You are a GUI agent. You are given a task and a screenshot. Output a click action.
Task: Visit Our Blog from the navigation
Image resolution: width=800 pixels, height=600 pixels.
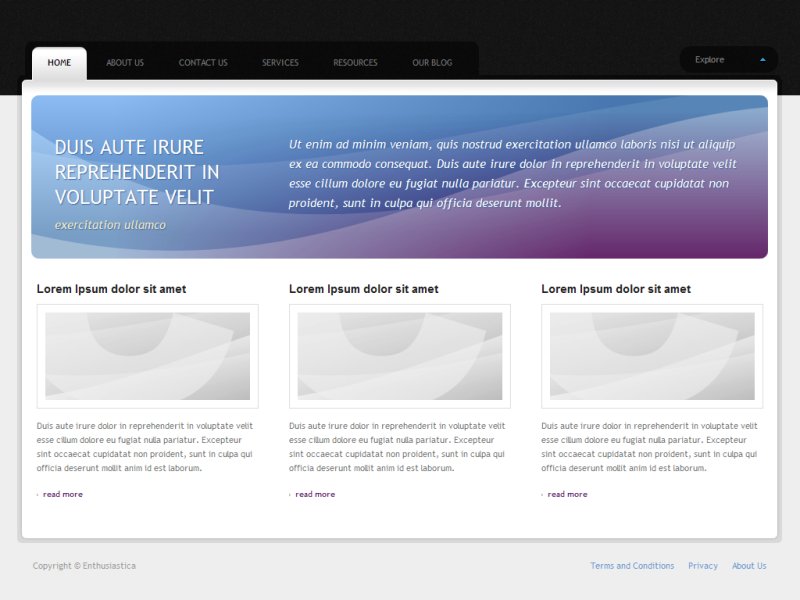(x=432, y=63)
